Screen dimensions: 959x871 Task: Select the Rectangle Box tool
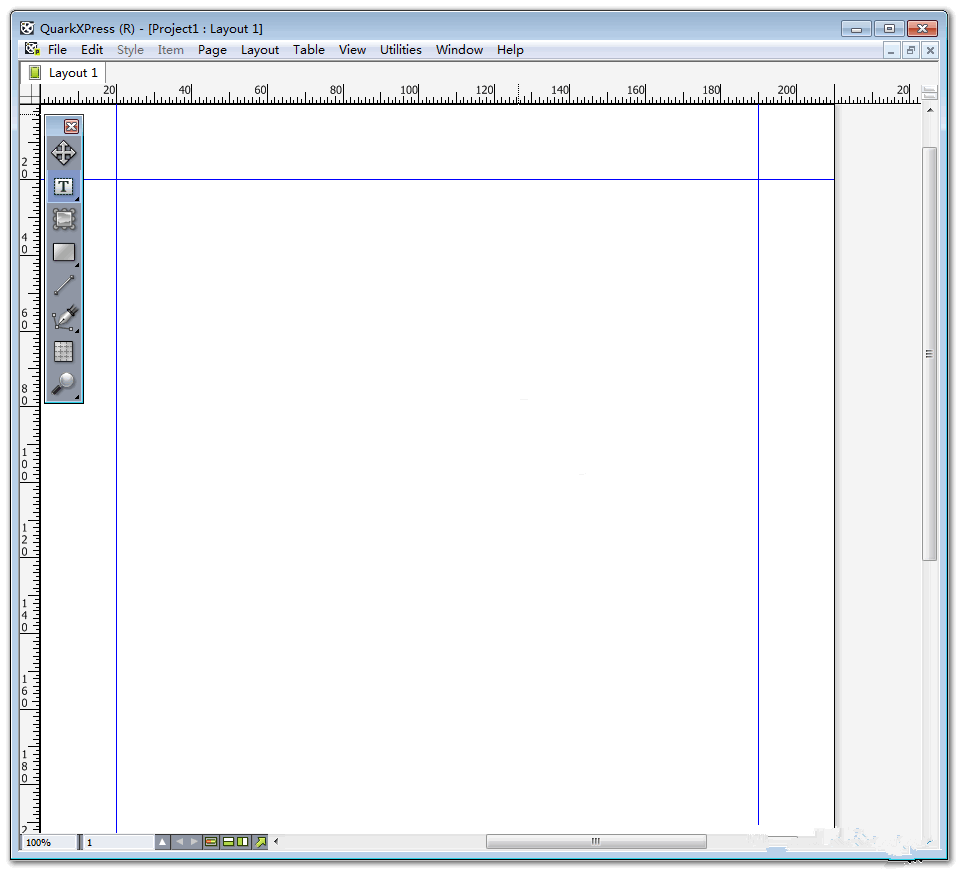64,253
